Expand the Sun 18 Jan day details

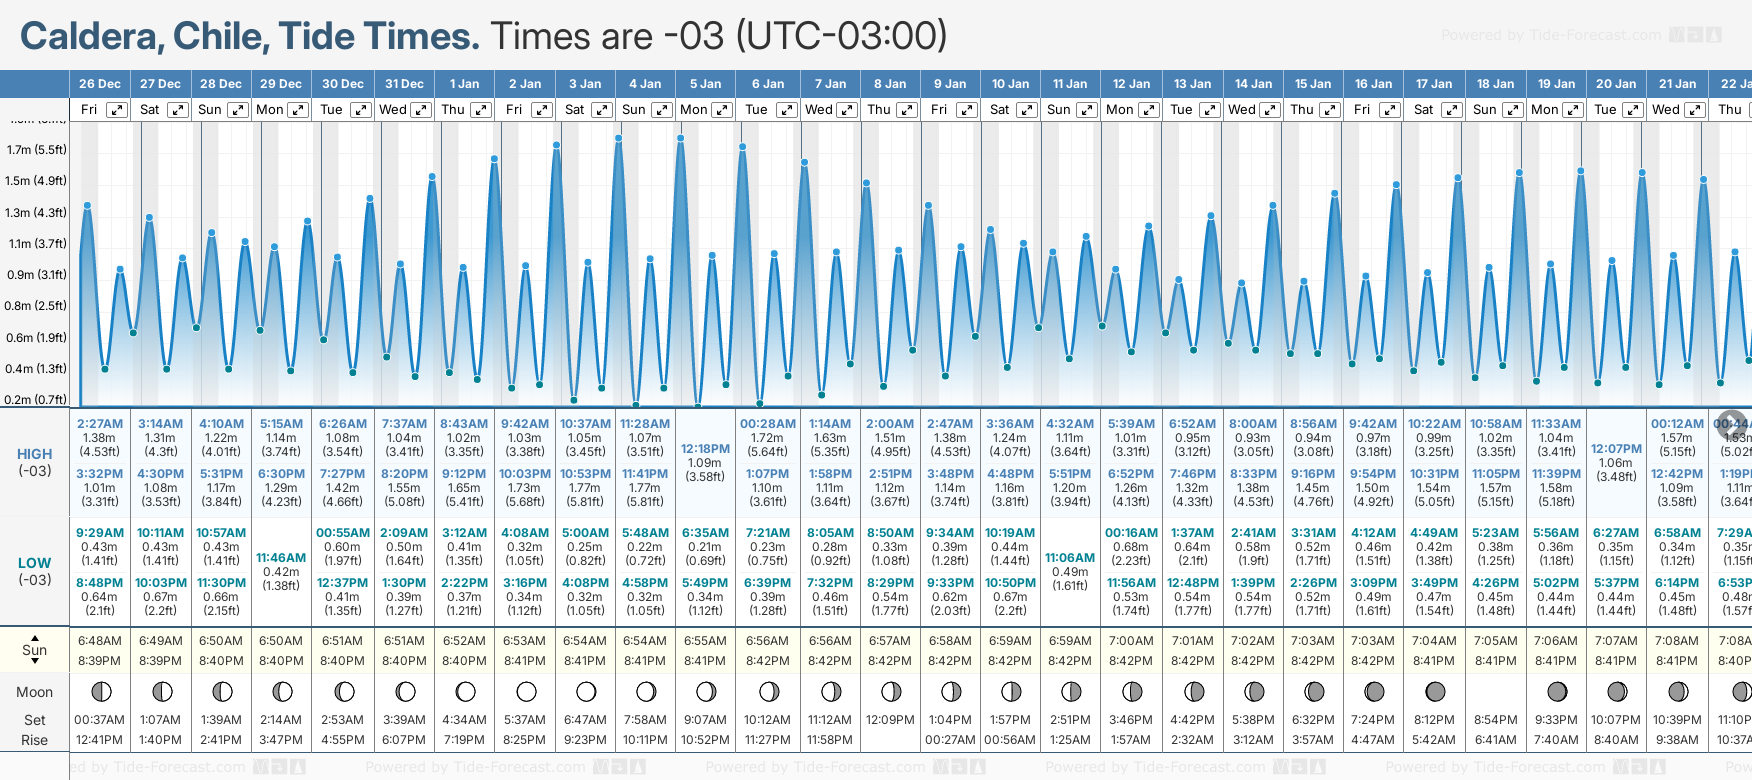pyautogui.click(x=1513, y=110)
